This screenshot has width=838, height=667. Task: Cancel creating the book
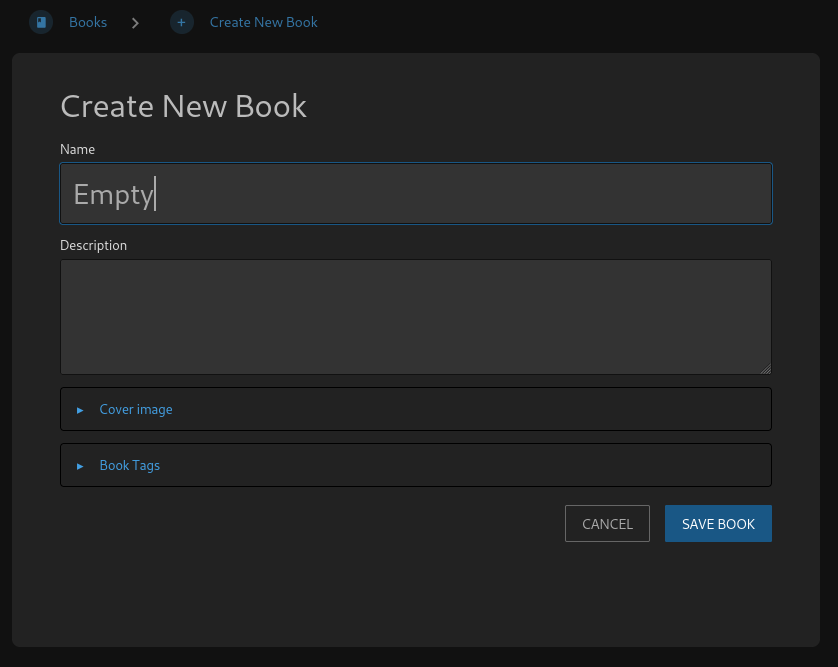point(607,524)
